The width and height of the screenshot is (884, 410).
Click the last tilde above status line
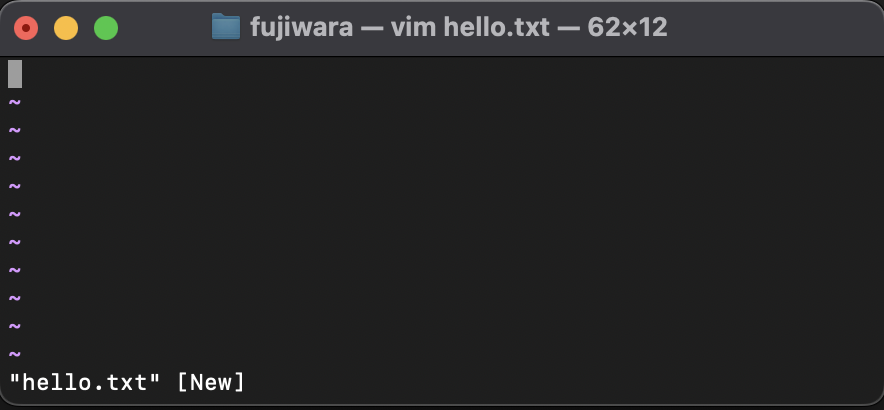pyautogui.click(x=15, y=354)
